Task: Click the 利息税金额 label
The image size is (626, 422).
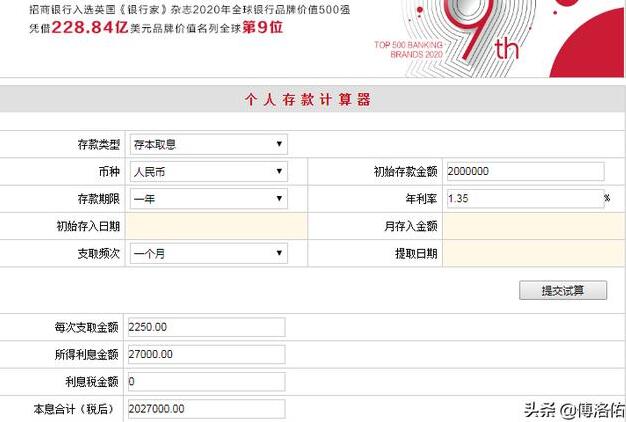Action: point(92,382)
